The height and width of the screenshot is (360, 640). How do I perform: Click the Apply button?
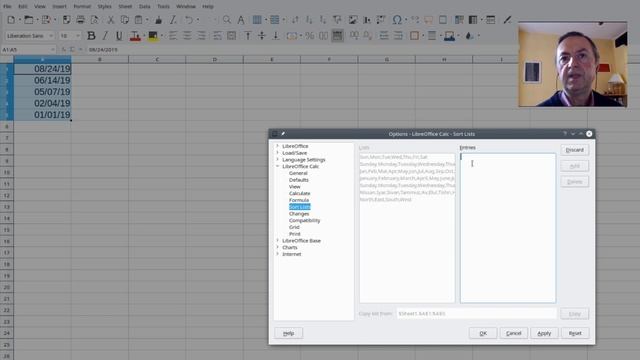click(544, 333)
